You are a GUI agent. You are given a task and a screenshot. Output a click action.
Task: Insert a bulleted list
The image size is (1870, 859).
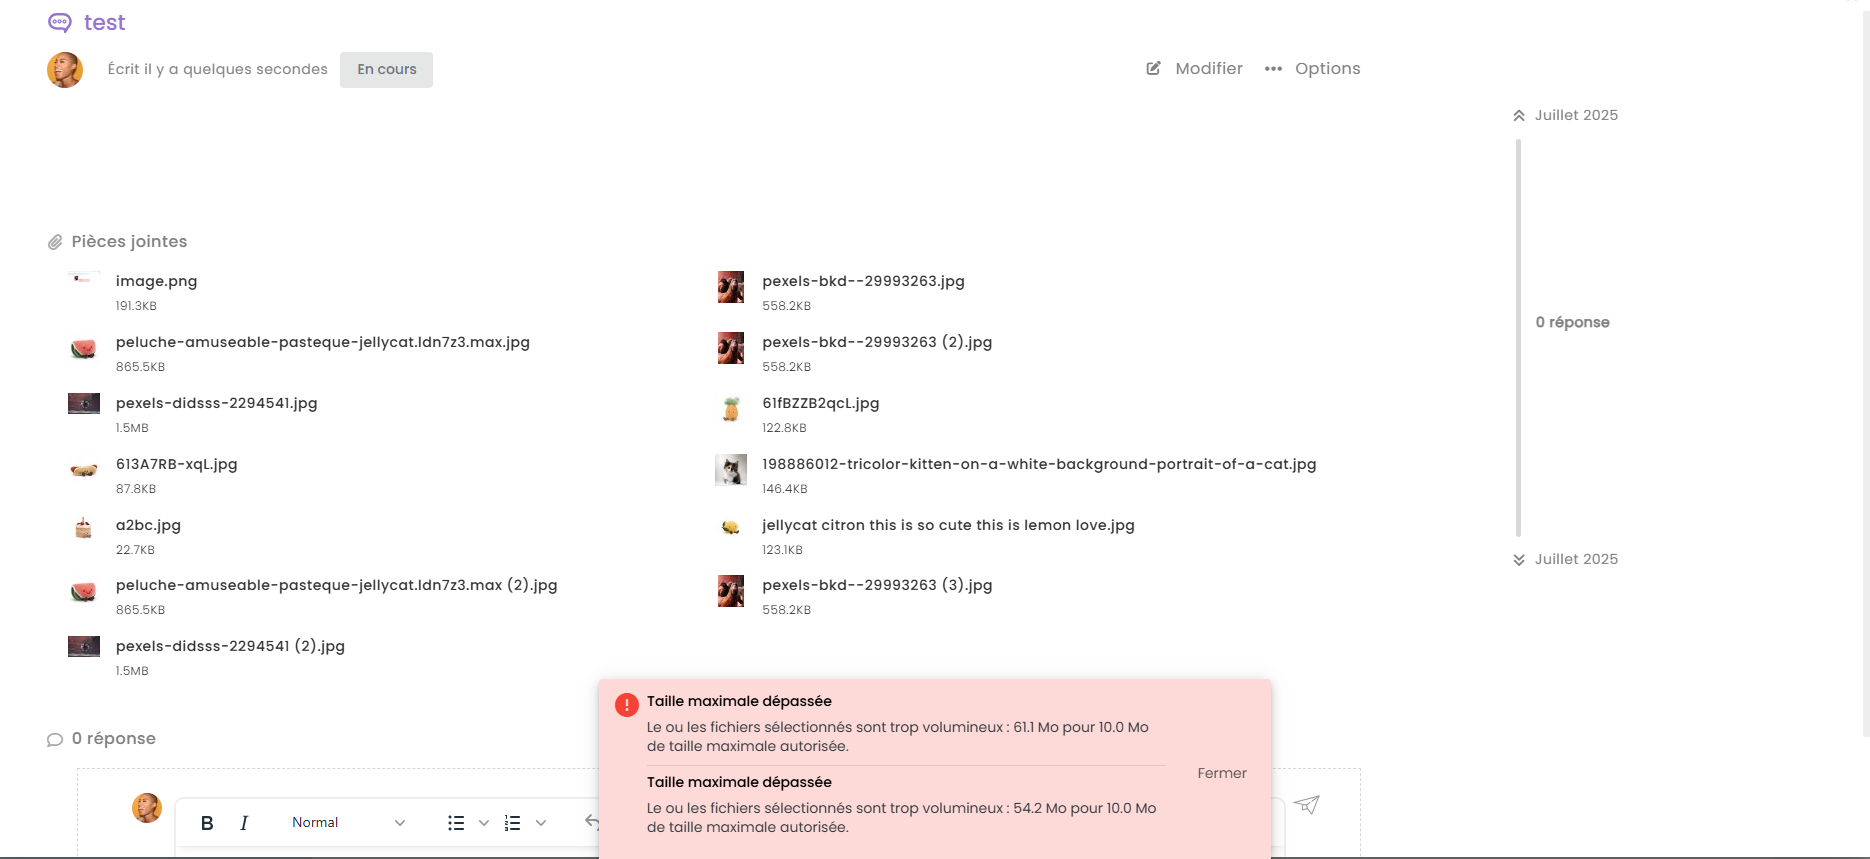(456, 823)
